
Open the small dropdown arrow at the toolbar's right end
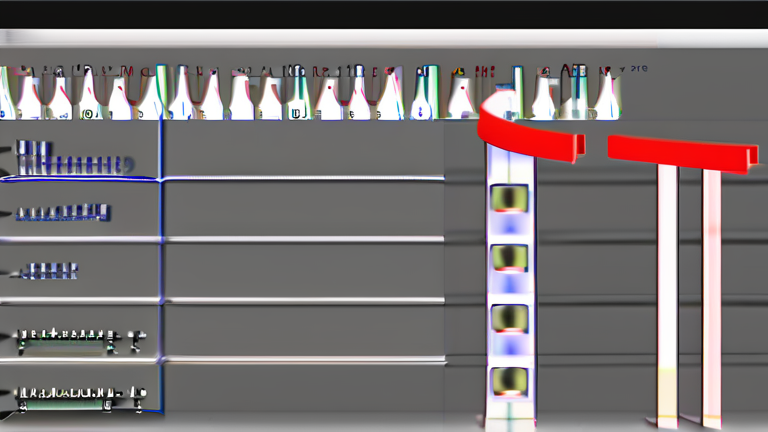(x=623, y=70)
